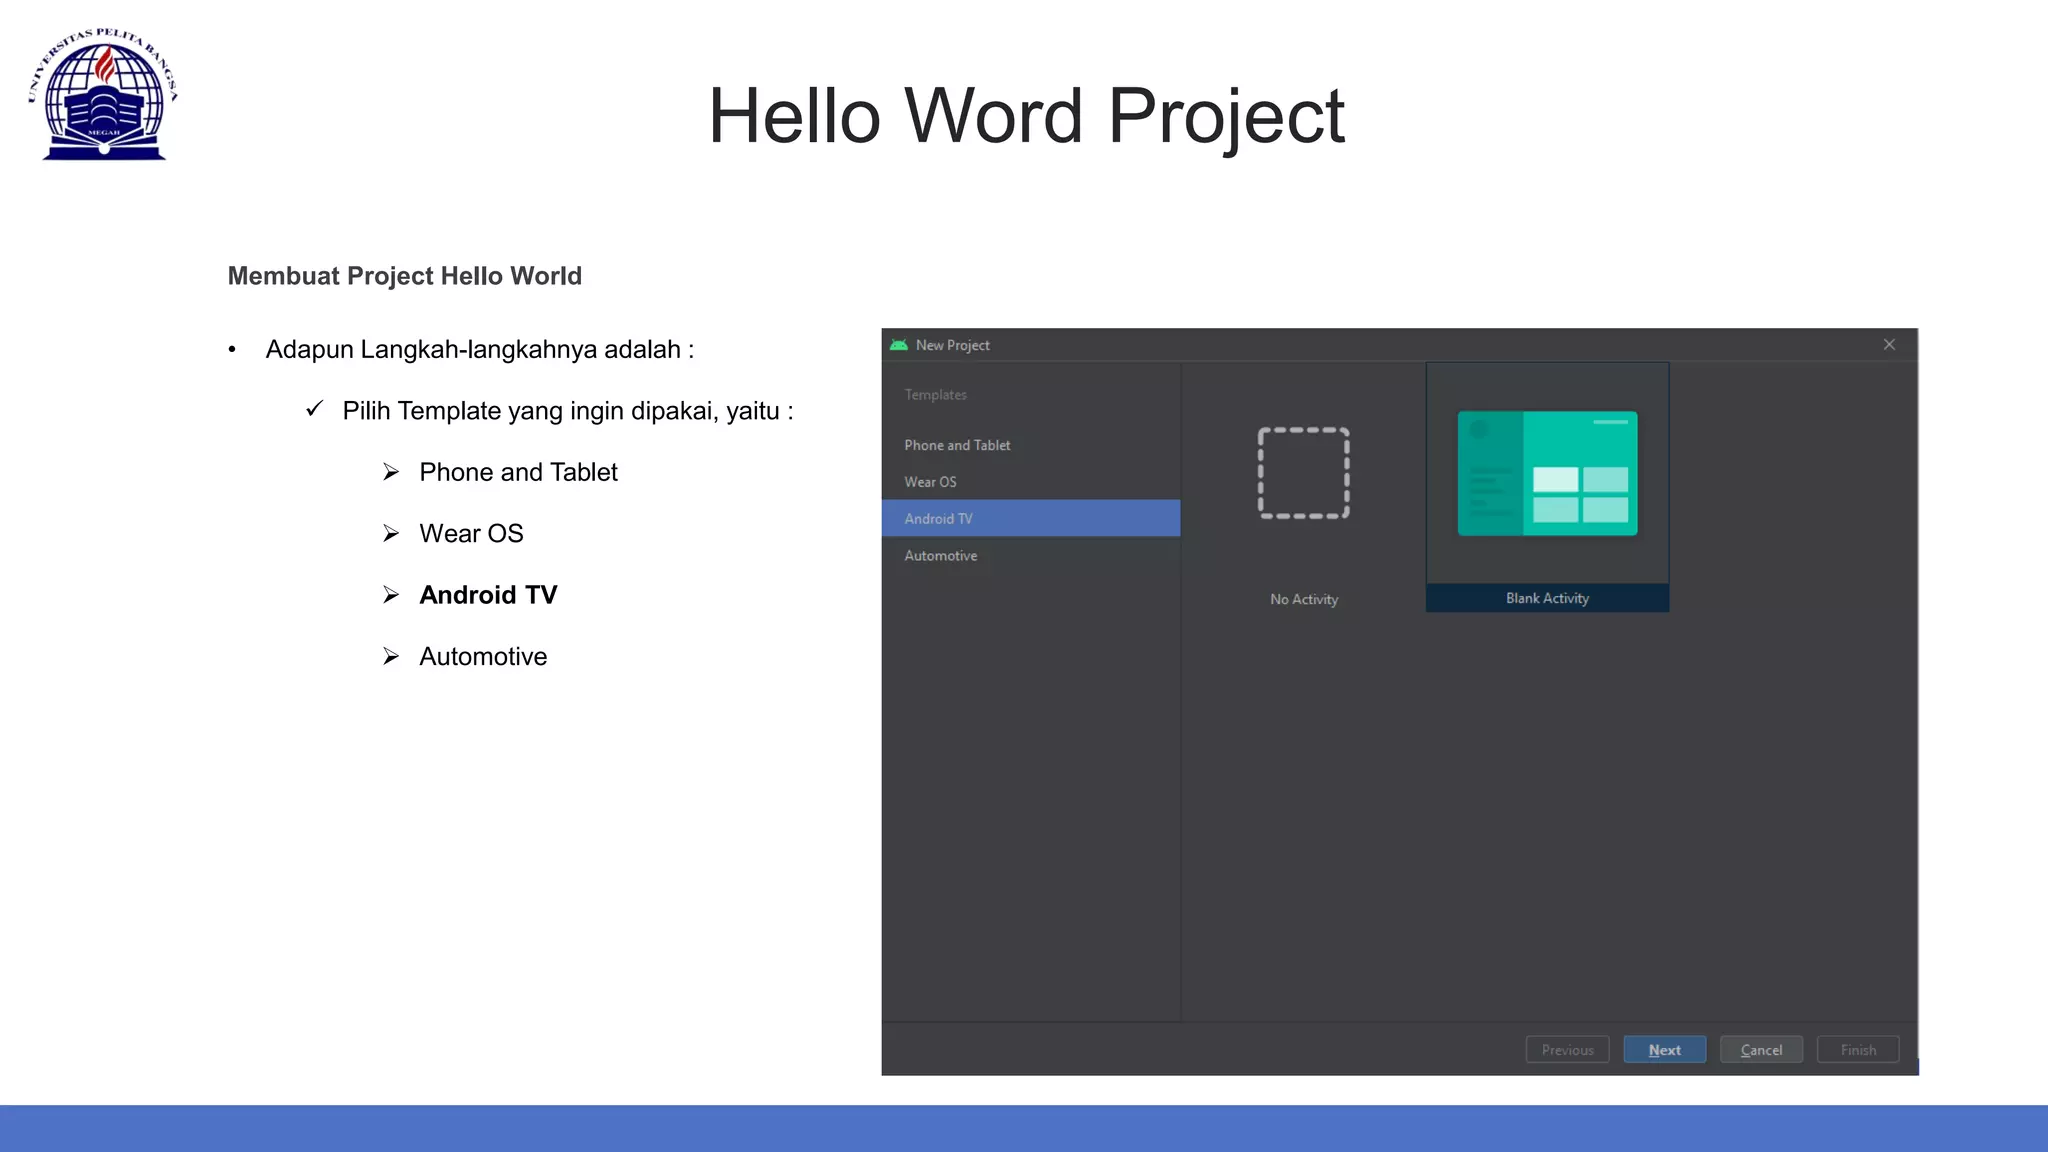Click the Templates header in dialog sidebar
The height and width of the screenshot is (1152, 2048).
(935, 395)
